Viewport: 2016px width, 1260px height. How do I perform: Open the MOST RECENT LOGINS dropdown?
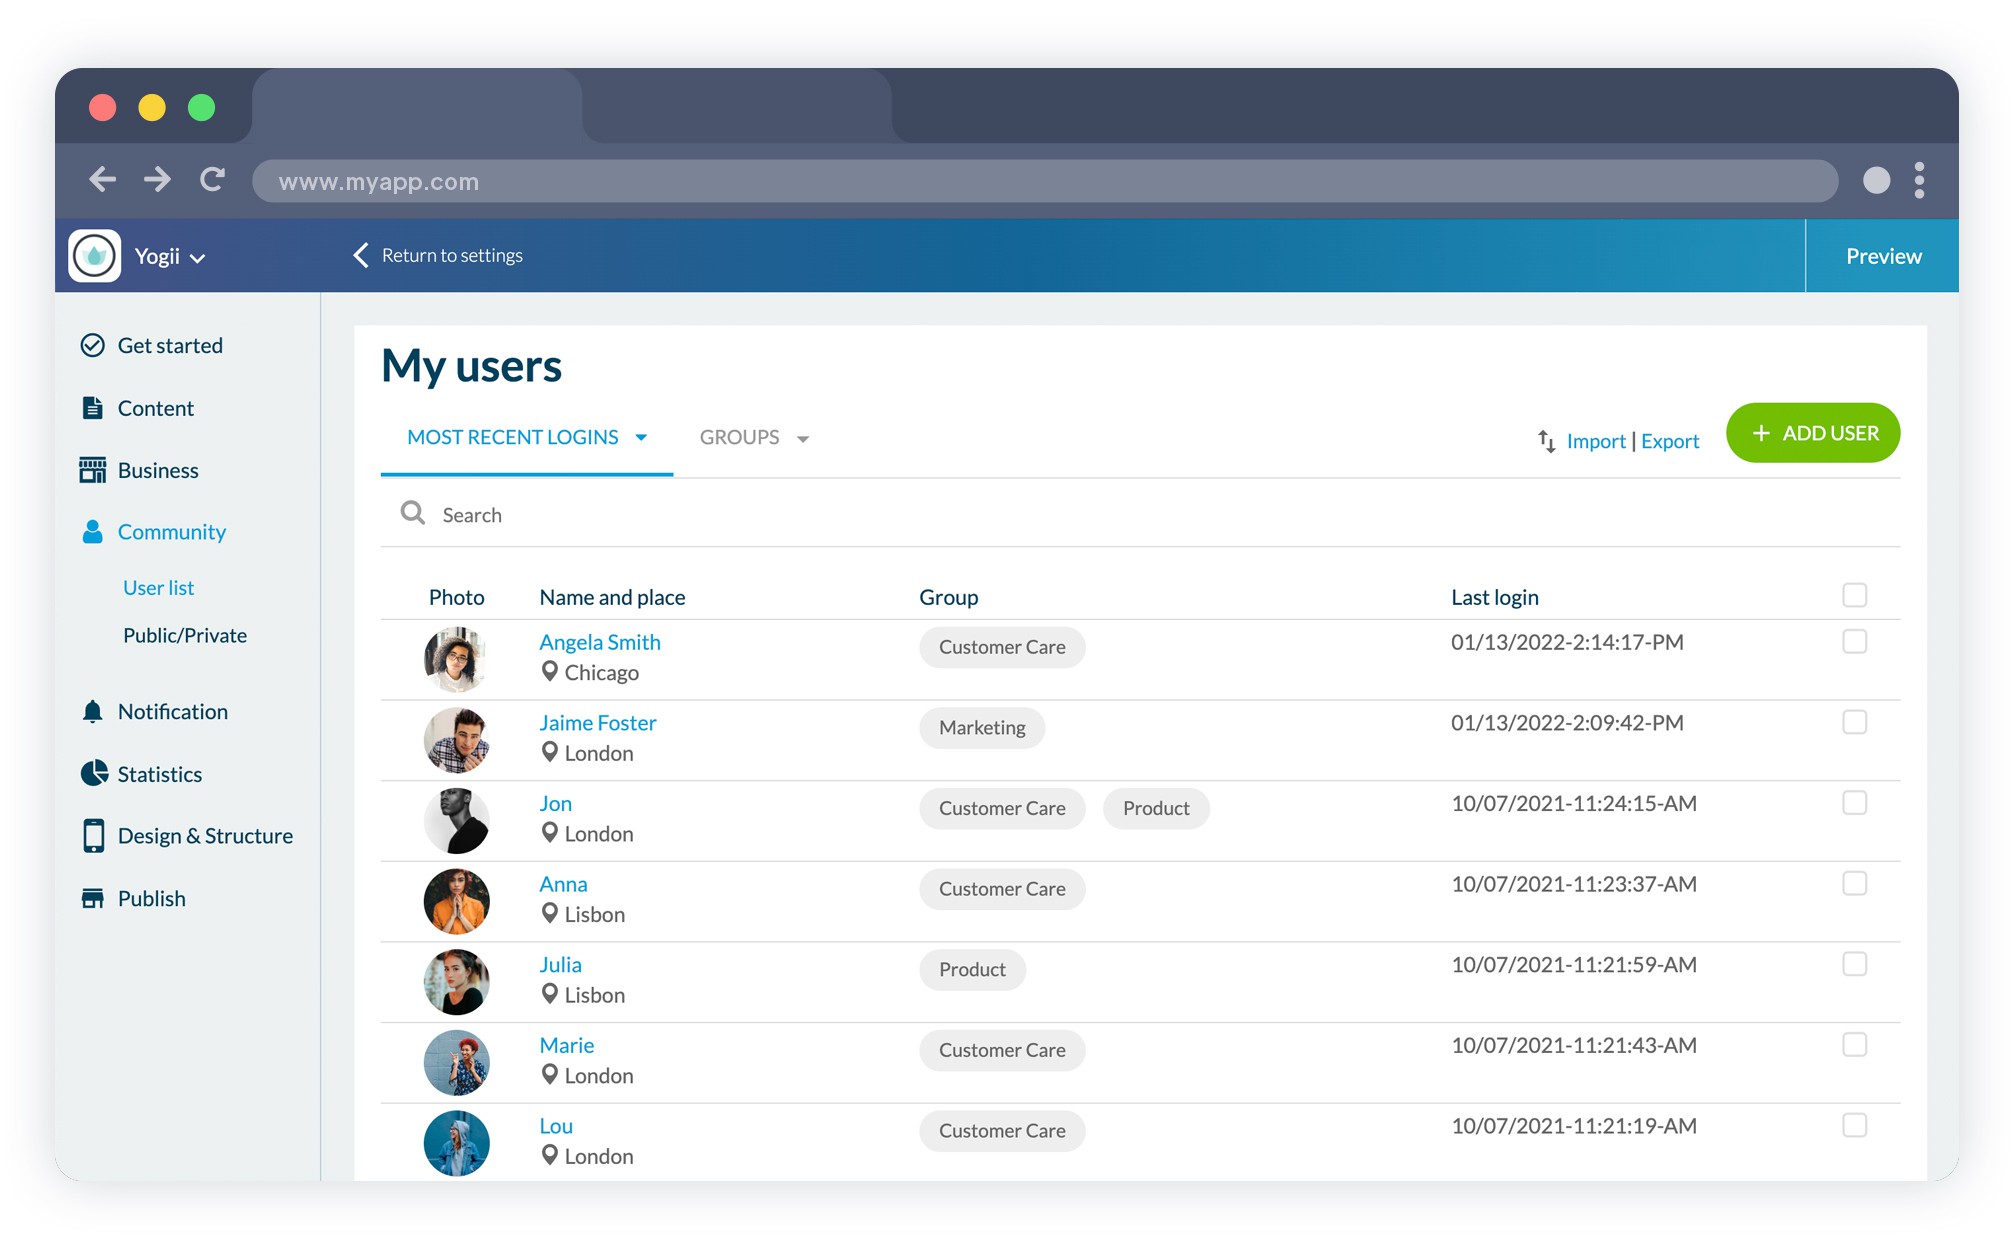tap(526, 437)
